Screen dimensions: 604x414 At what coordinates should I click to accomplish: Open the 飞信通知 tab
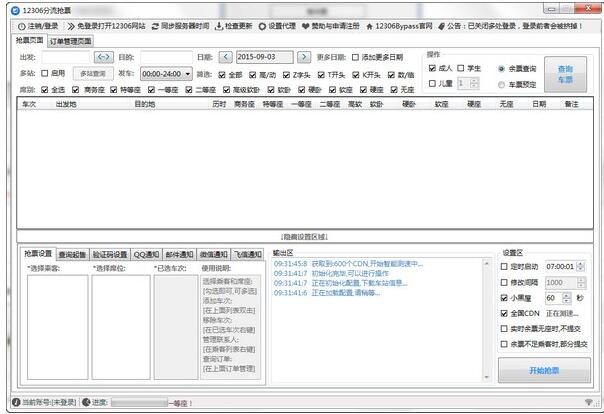(x=248, y=255)
